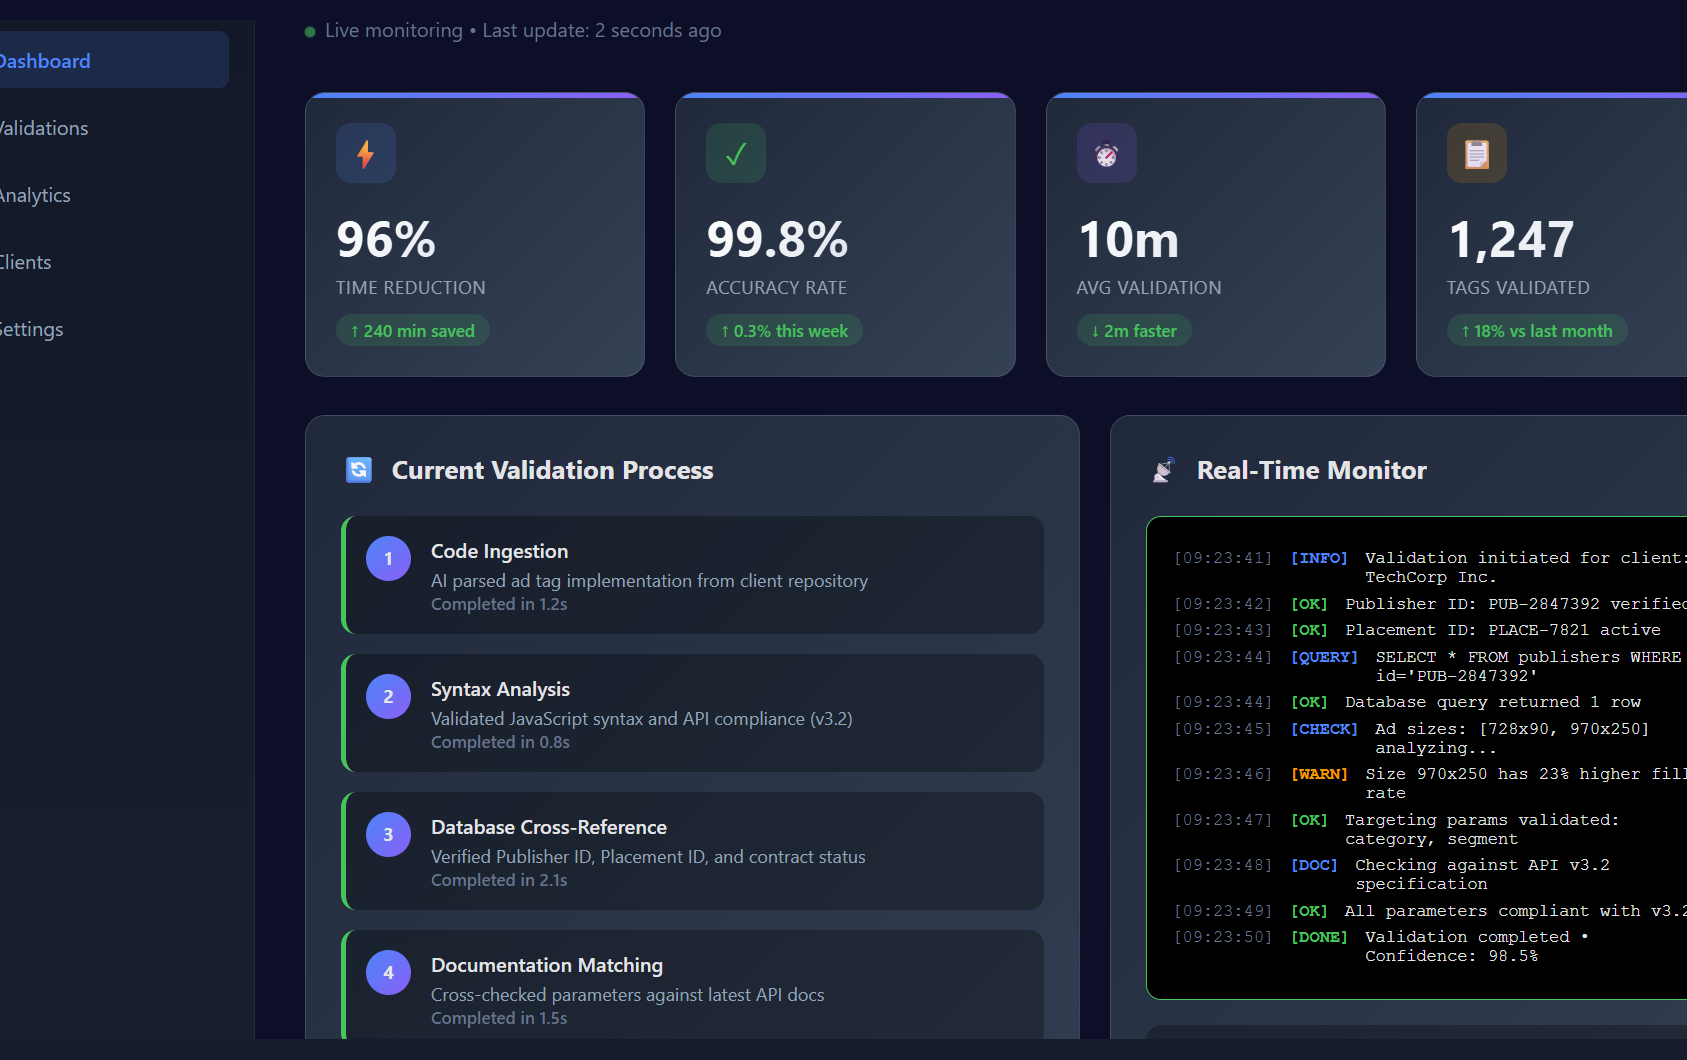Click the lightning bolt Time Reduction icon
The height and width of the screenshot is (1060, 1687).
(365, 154)
